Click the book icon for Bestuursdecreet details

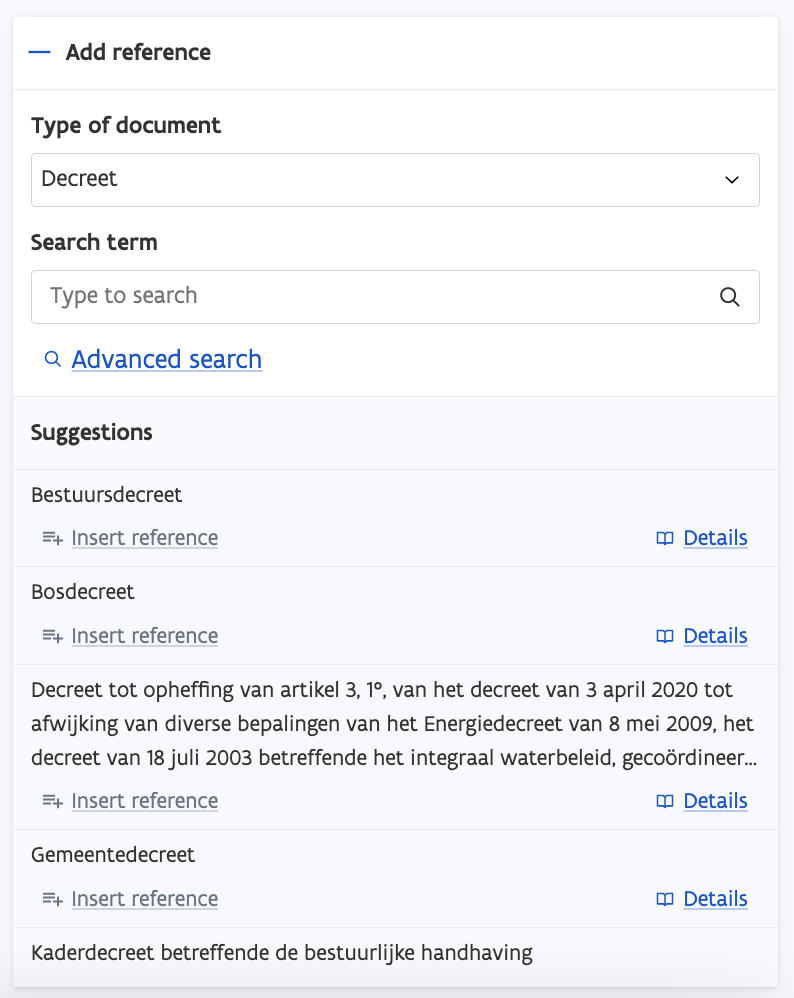[665, 538]
